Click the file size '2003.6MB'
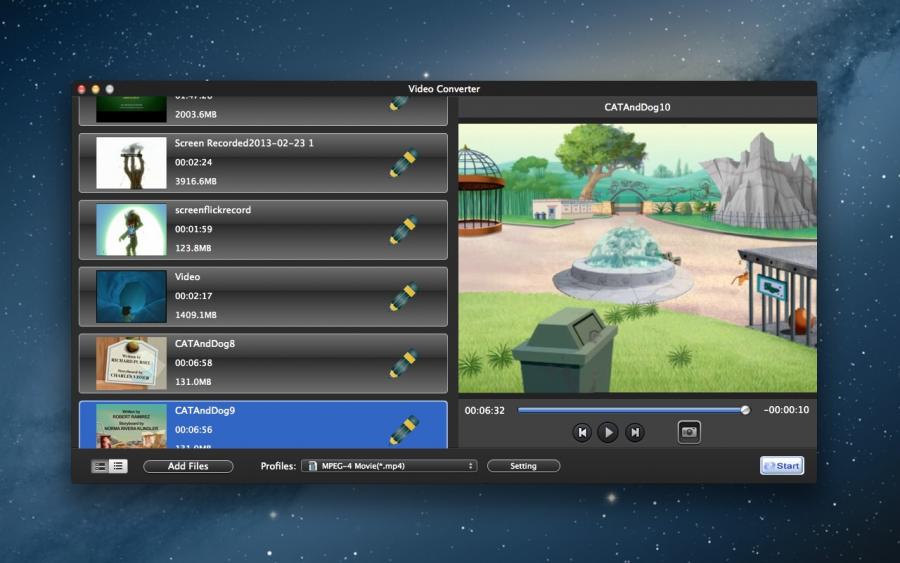Viewport: 900px width, 563px height. [196, 114]
